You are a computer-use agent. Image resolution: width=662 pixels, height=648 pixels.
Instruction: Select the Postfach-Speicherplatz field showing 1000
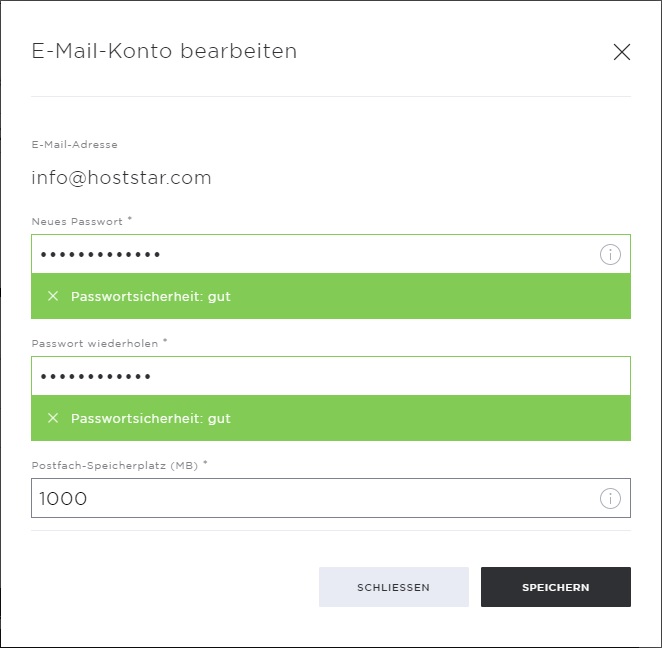[331, 498]
